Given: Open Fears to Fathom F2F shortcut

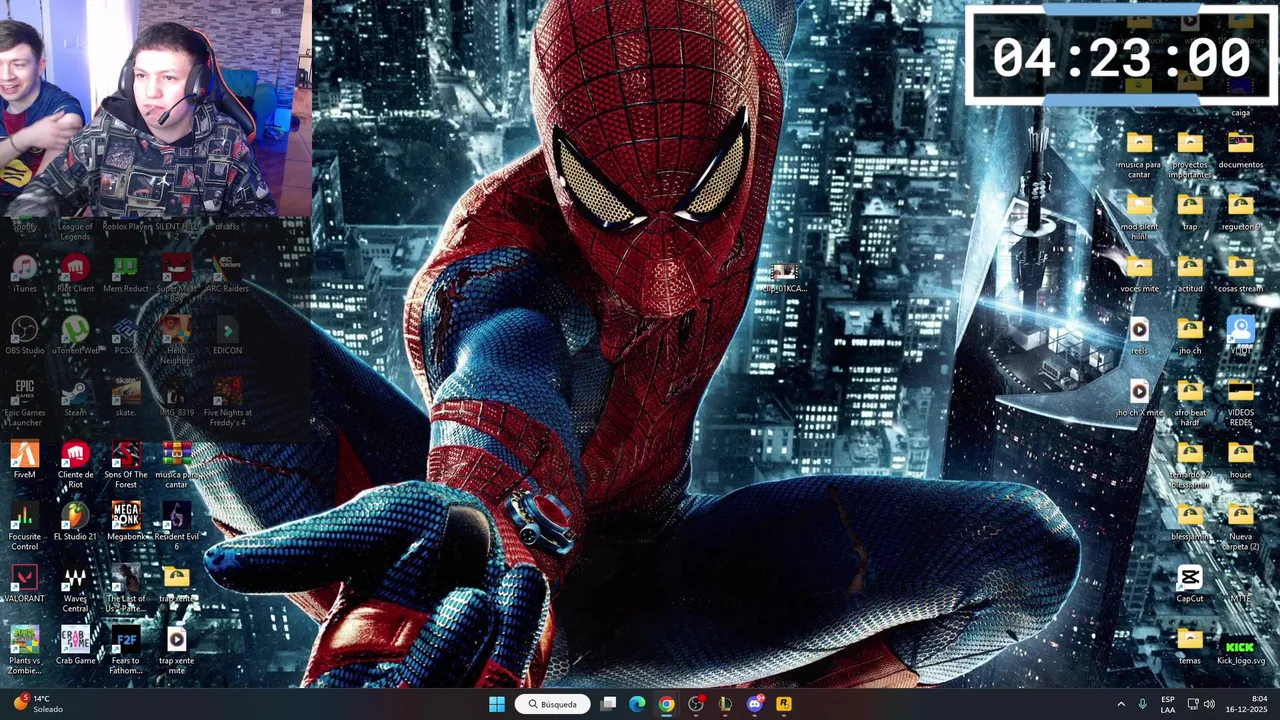Looking at the screenshot, I should (126, 651).
